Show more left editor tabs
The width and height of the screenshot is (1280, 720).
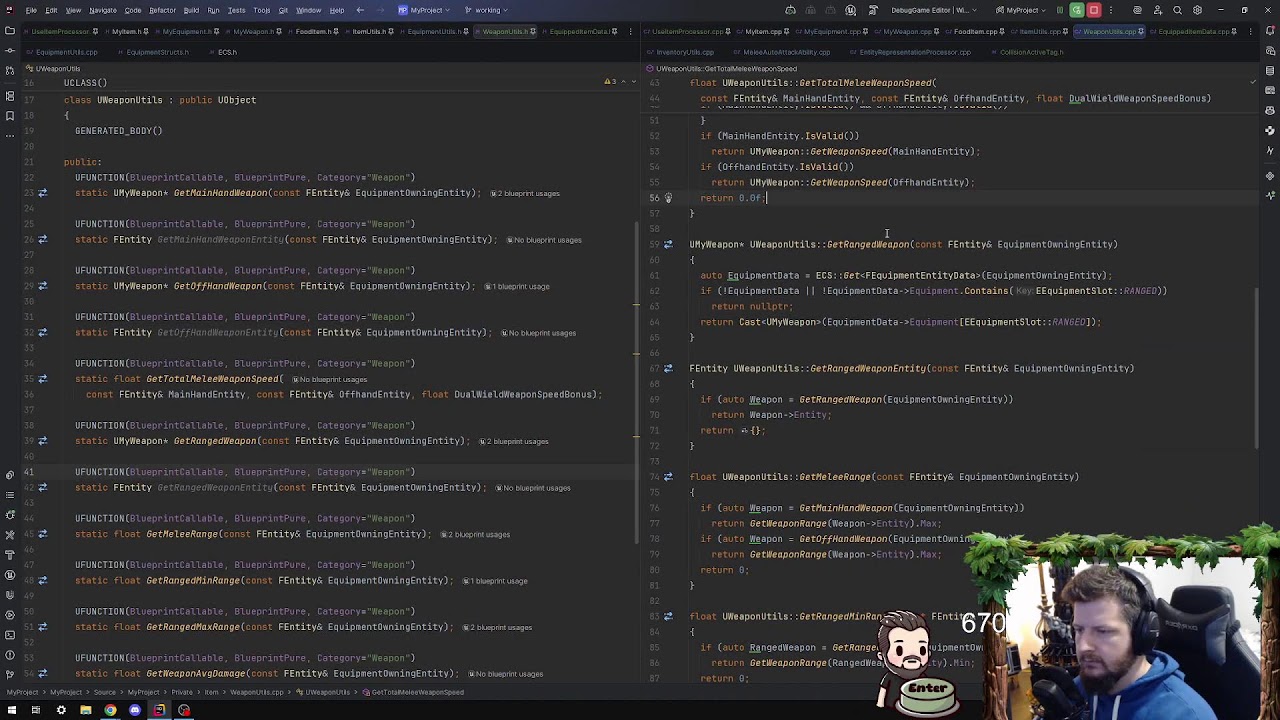point(631,31)
